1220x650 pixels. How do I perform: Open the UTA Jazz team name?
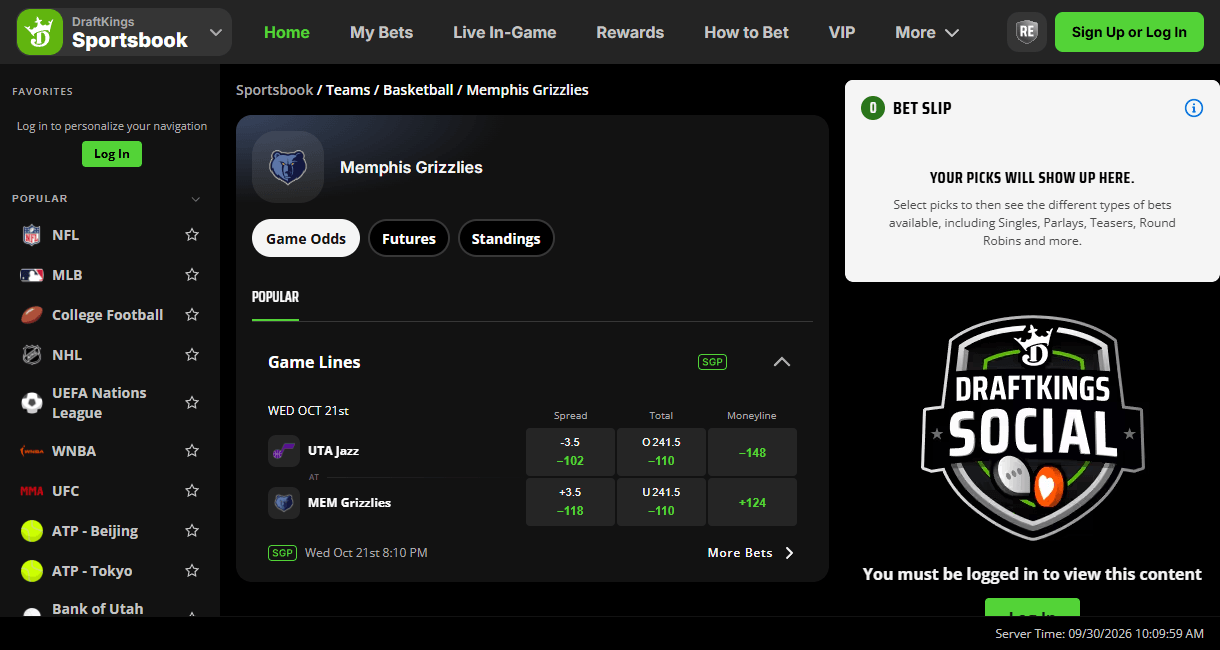[x=334, y=451]
